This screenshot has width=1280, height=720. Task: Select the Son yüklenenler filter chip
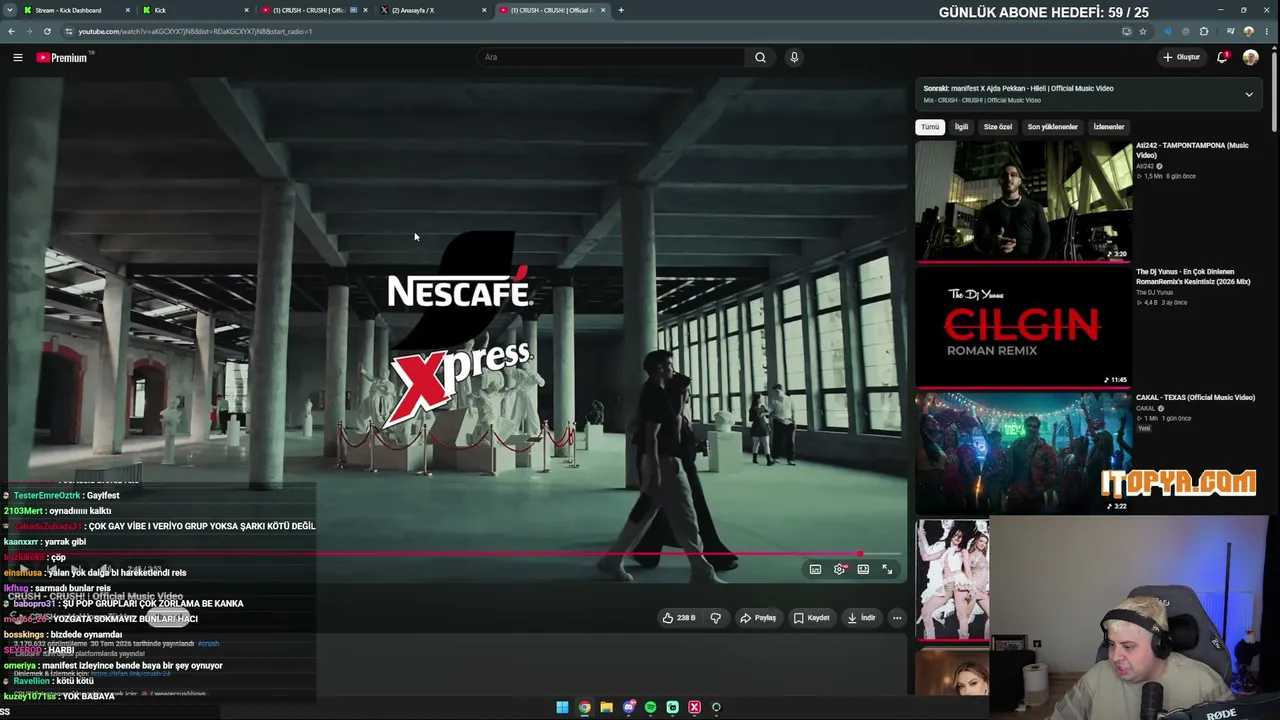(x=1052, y=127)
